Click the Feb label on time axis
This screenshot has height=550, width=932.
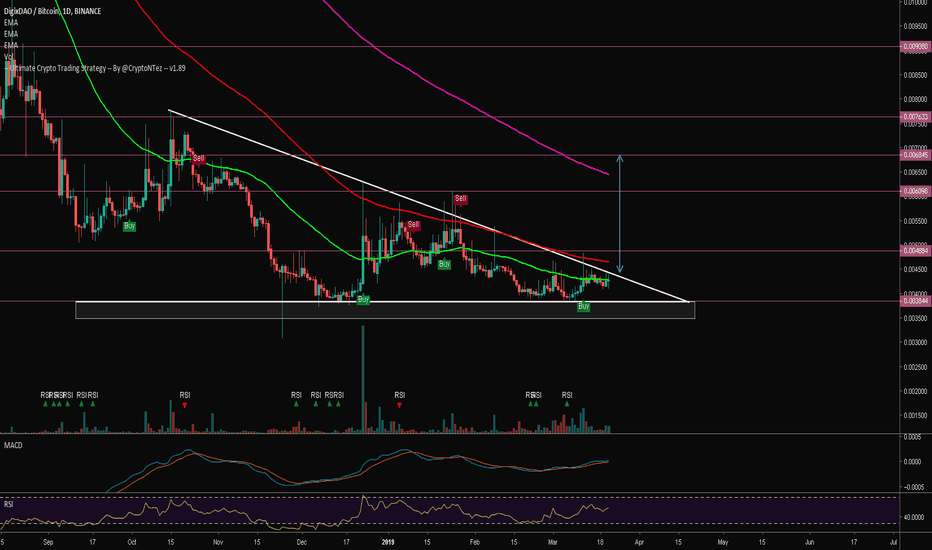[x=474, y=542]
